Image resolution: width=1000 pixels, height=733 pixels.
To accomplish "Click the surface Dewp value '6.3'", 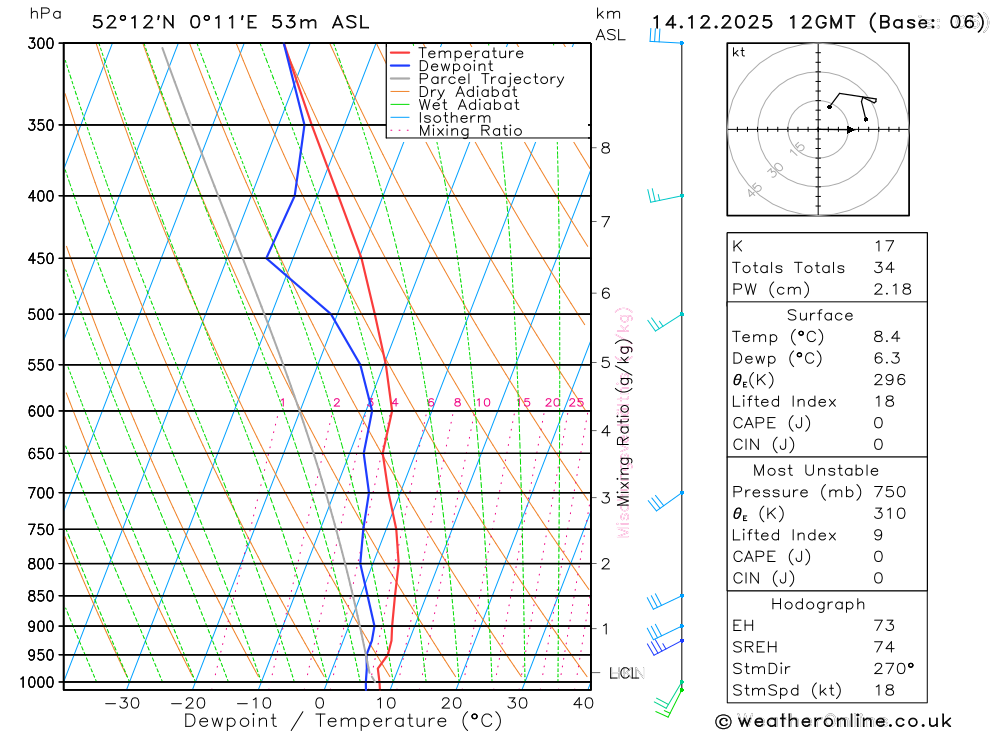I will [887, 359].
